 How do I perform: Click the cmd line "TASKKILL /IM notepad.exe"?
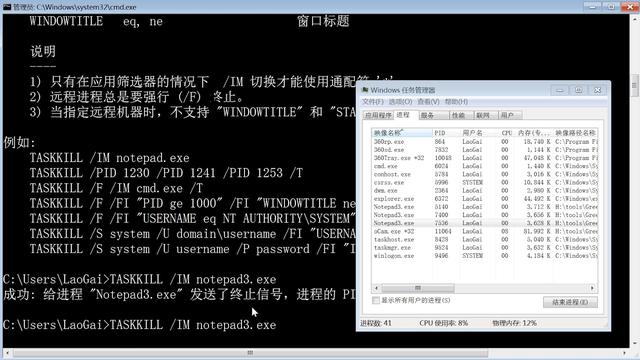109,158
